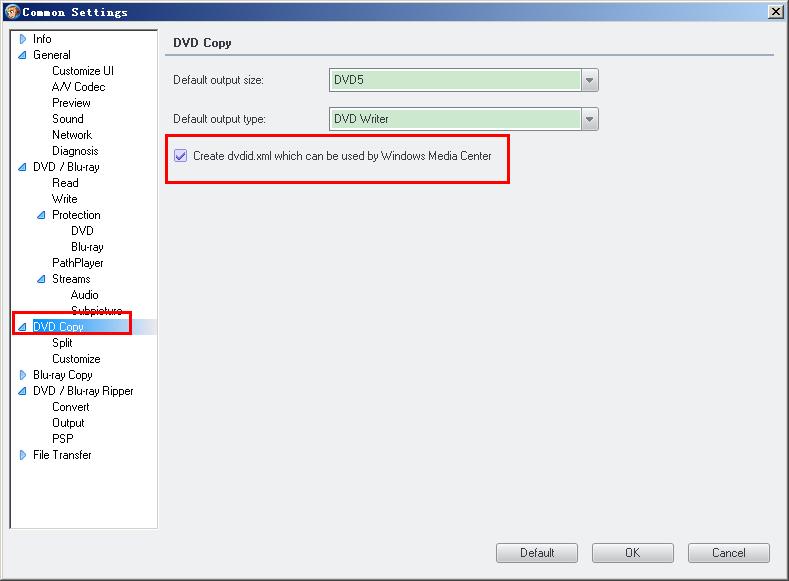Open the Default output type dropdown arrow
Image resolution: width=789 pixels, height=581 pixels.
pos(589,119)
